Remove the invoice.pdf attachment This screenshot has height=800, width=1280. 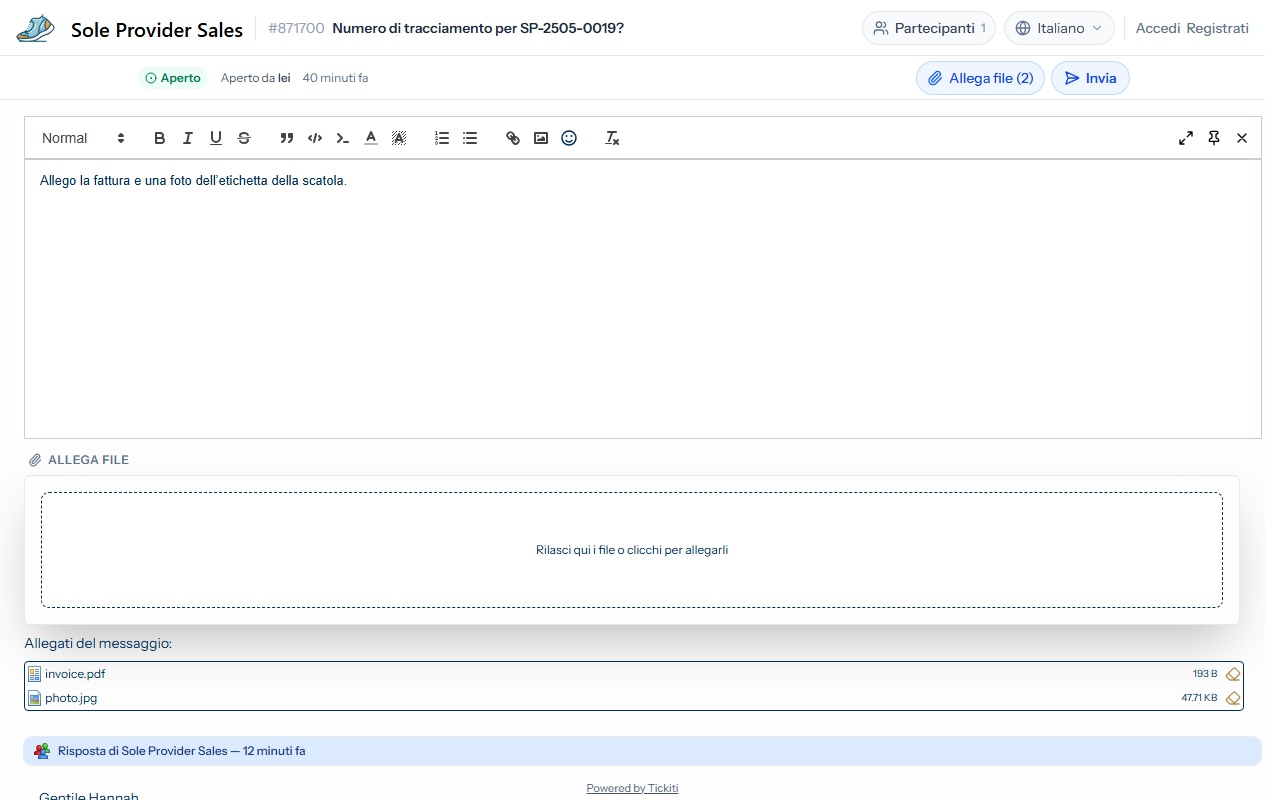pyautogui.click(x=1233, y=674)
